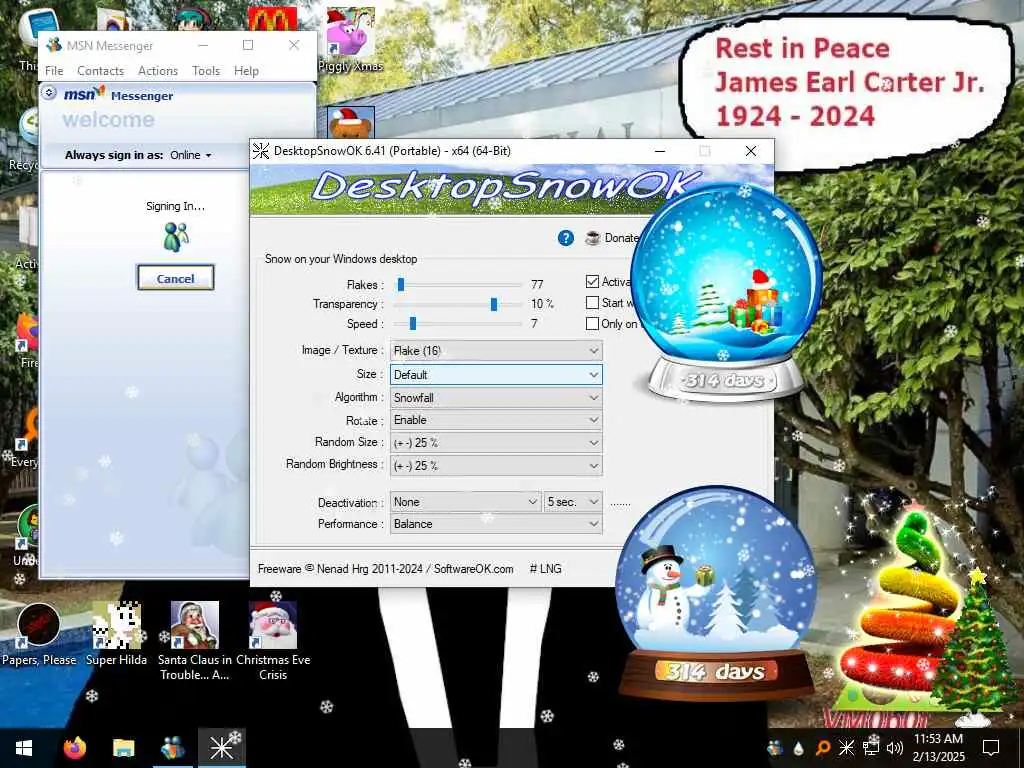Click the Transparency slider handle
Viewport: 1024px width, 768px height.
494,304
